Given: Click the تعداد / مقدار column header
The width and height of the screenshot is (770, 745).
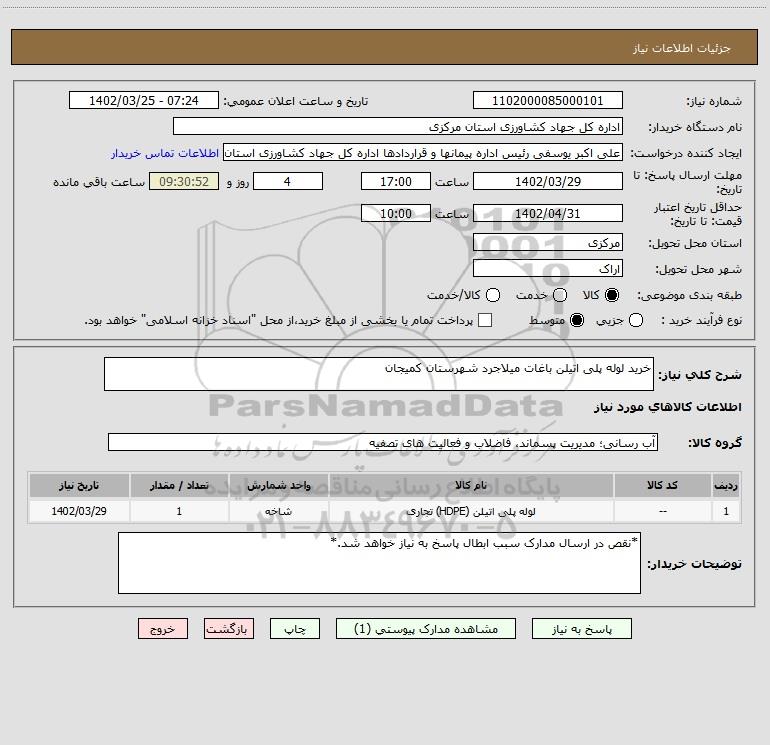Looking at the screenshot, I should 179,485.
